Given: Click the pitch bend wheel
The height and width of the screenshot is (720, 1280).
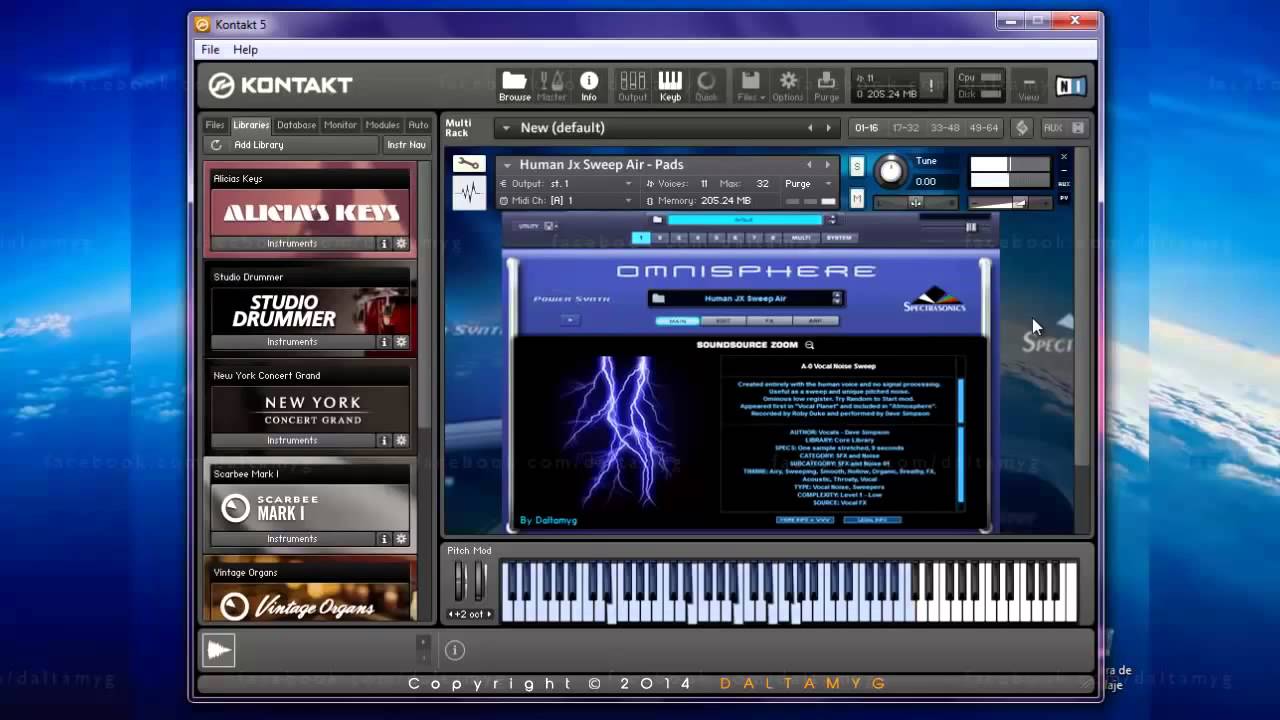Looking at the screenshot, I should click(460, 581).
